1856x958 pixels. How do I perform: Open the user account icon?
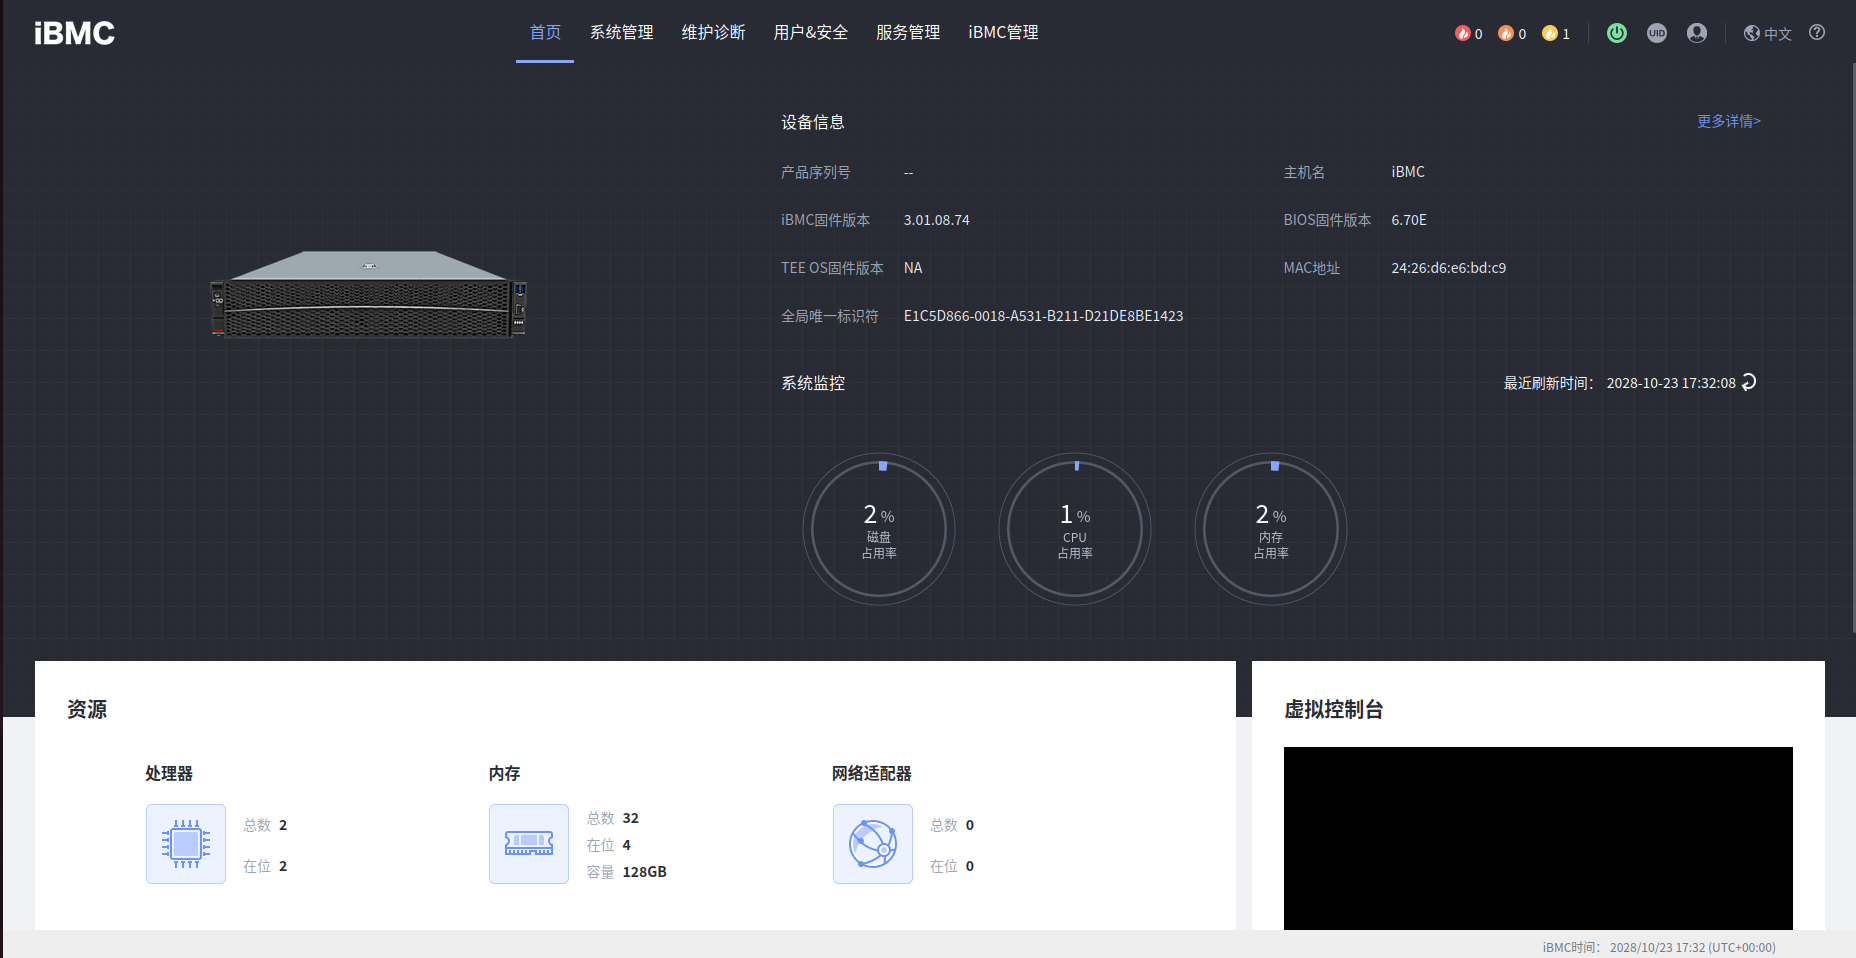coord(1697,33)
